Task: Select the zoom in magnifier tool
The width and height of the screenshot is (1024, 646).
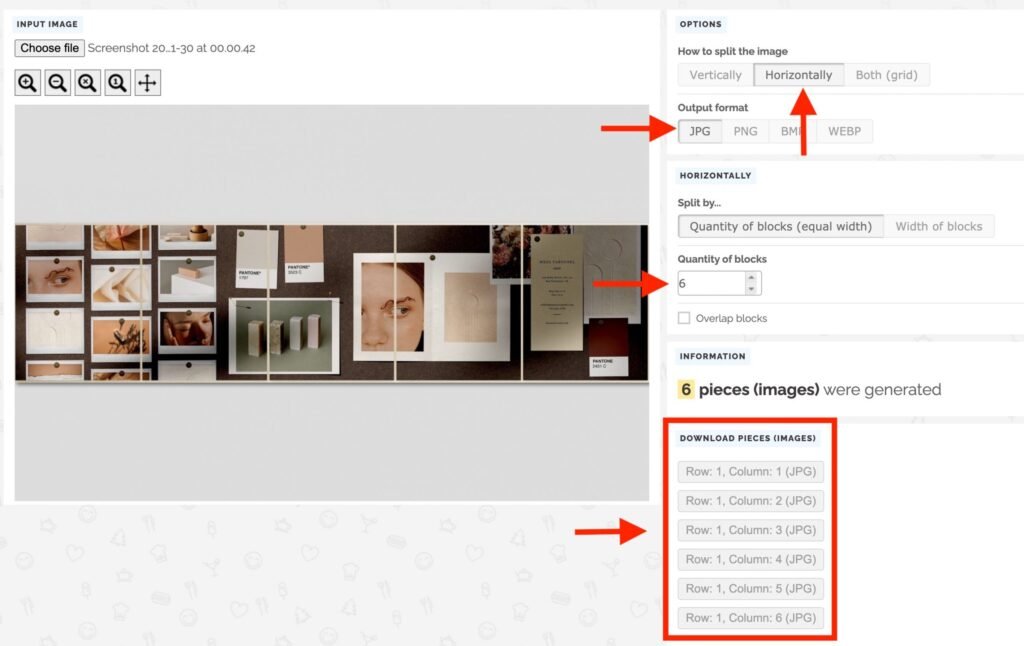Action: pyautogui.click(x=27, y=82)
